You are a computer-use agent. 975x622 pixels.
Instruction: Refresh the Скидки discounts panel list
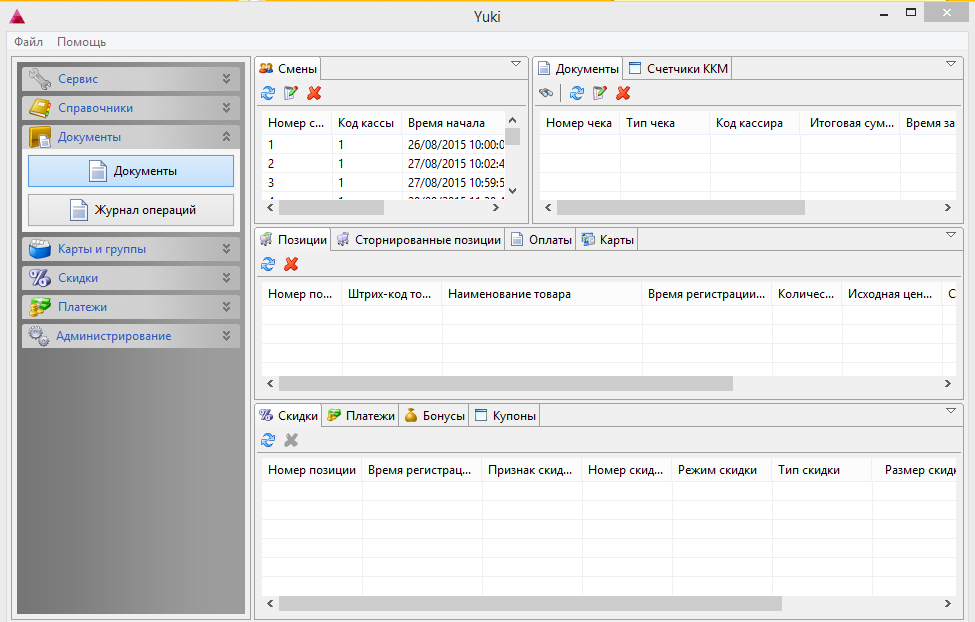[268, 440]
